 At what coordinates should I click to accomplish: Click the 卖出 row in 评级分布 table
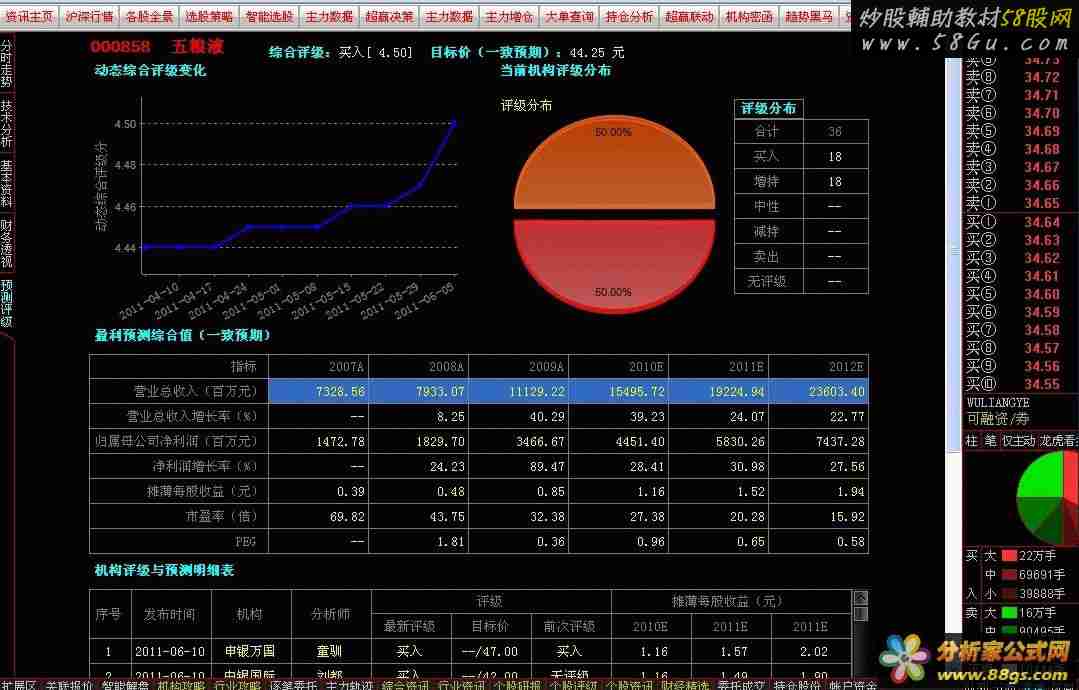click(x=802, y=257)
